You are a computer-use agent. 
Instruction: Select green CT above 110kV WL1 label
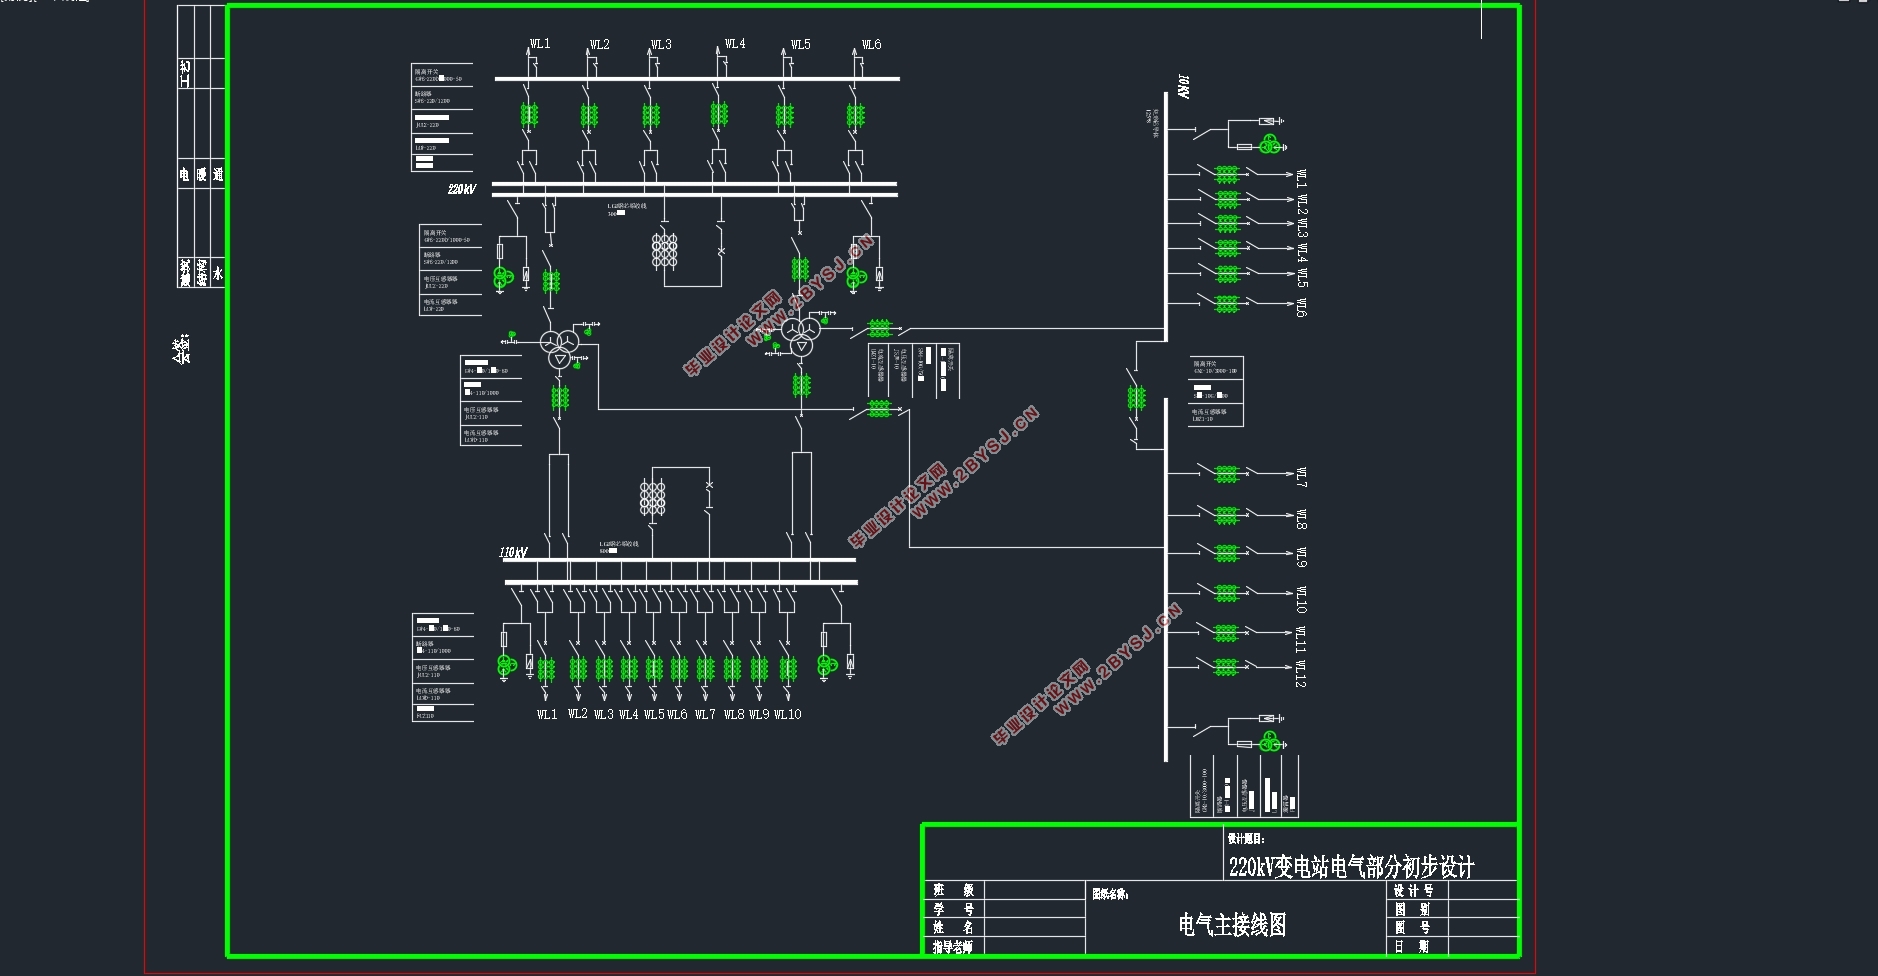tap(547, 668)
